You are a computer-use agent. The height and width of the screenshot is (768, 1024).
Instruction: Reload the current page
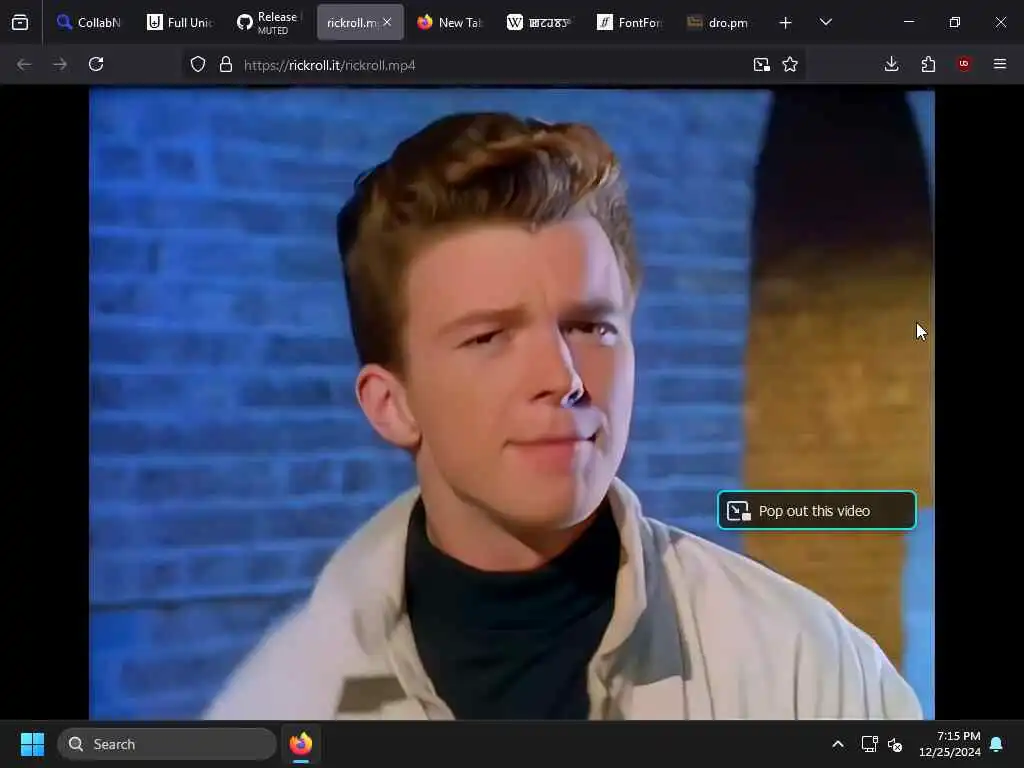(96, 64)
